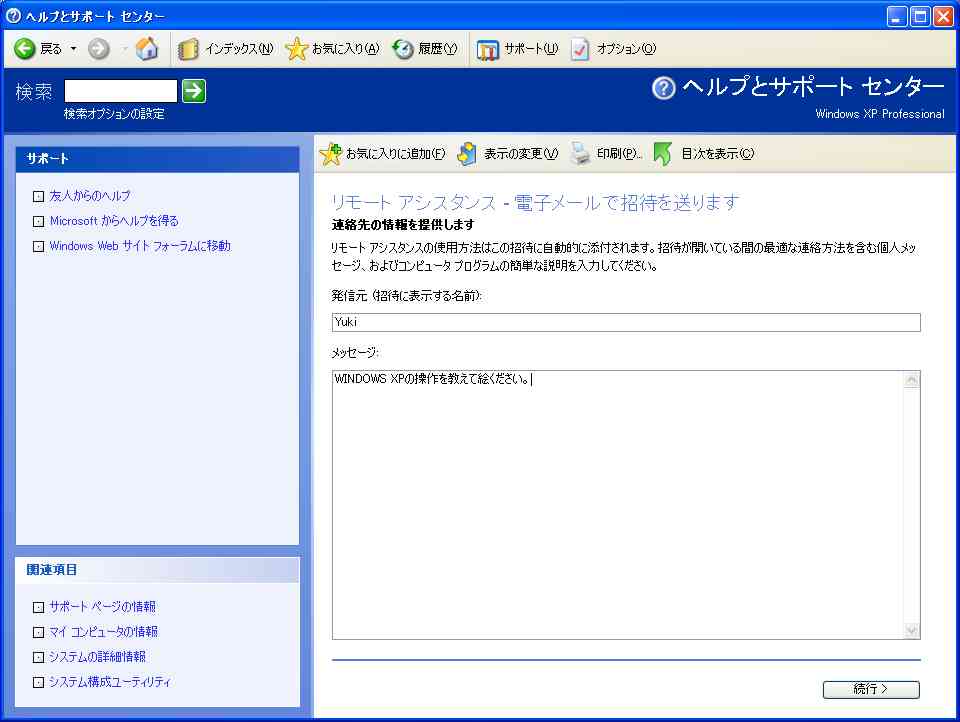Click bullet box beside システムの詳細情報
Viewport: 960px width, 722px height.
click(x=39, y=658)
